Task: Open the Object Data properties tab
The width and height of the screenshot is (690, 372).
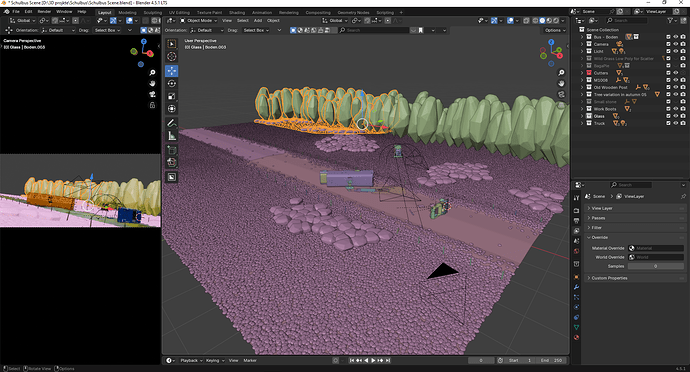Action: coord(576,328)
